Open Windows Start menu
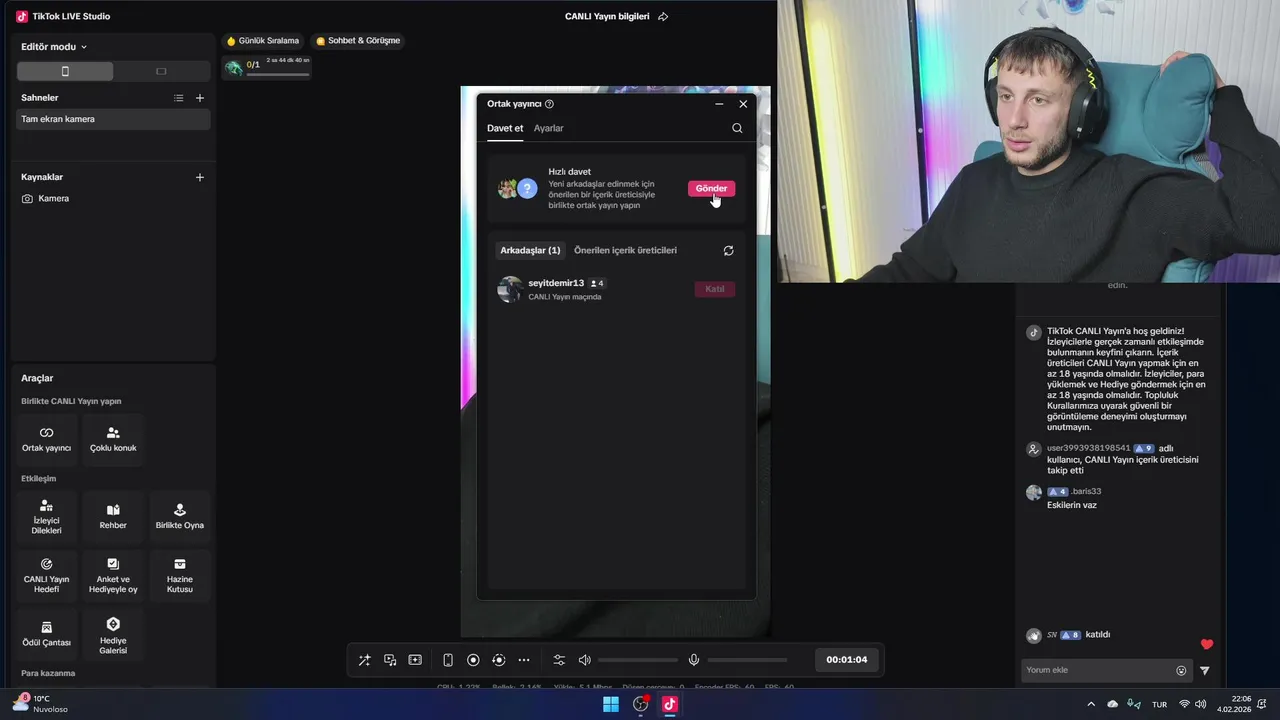This screenshot has height=720, width=1280. point(611,704)
